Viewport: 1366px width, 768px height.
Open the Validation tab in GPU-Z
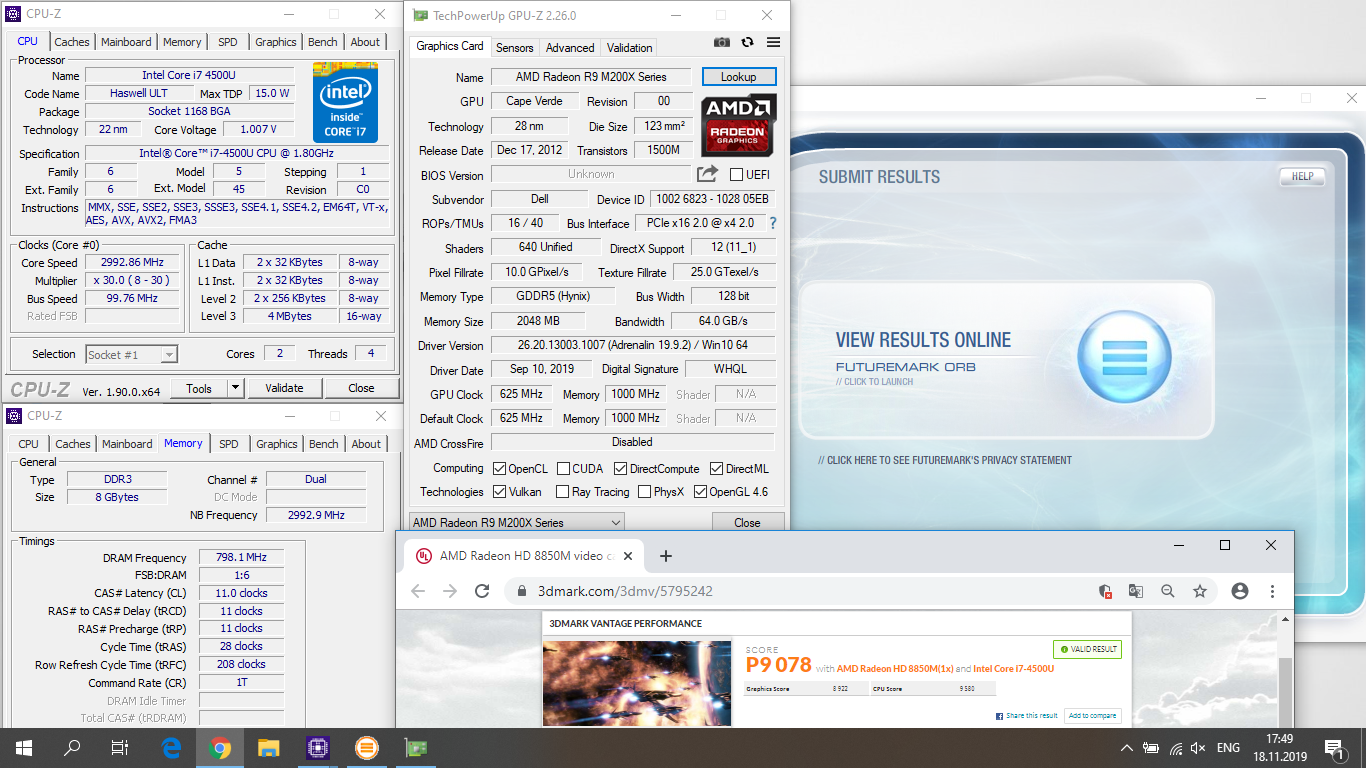[x=629, y=47]
